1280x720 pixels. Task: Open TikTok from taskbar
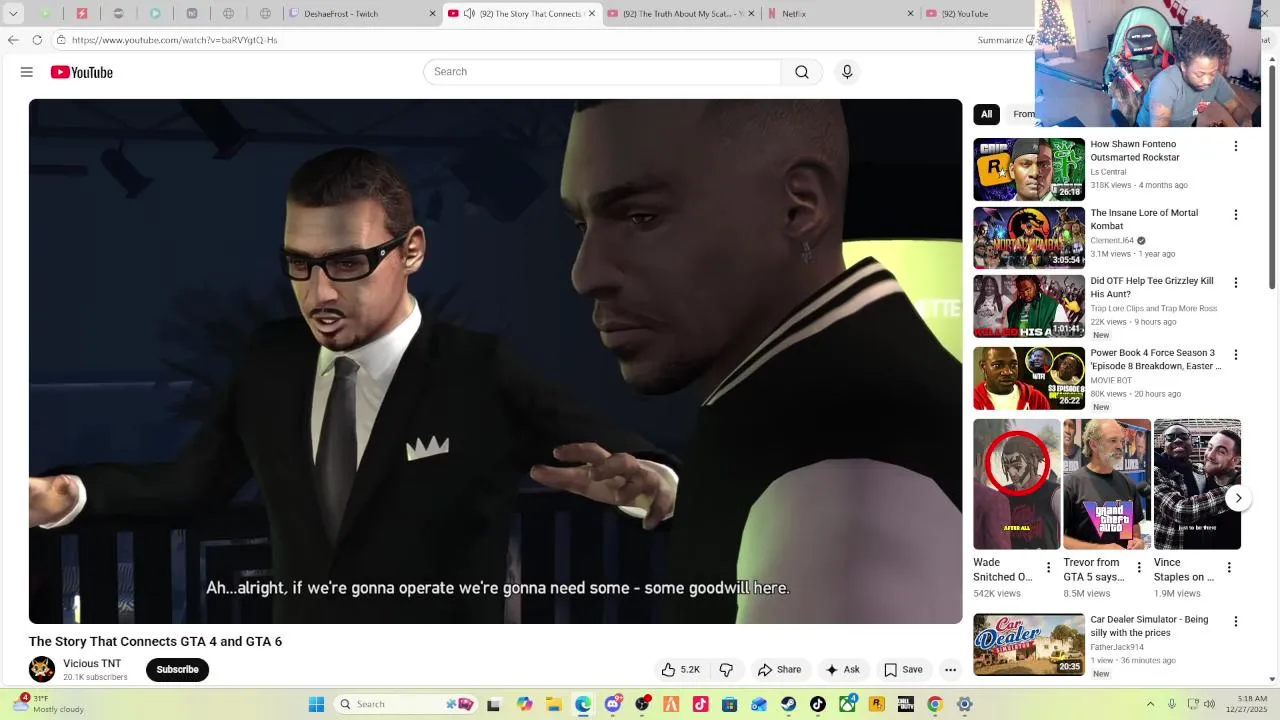click(818, 704)
